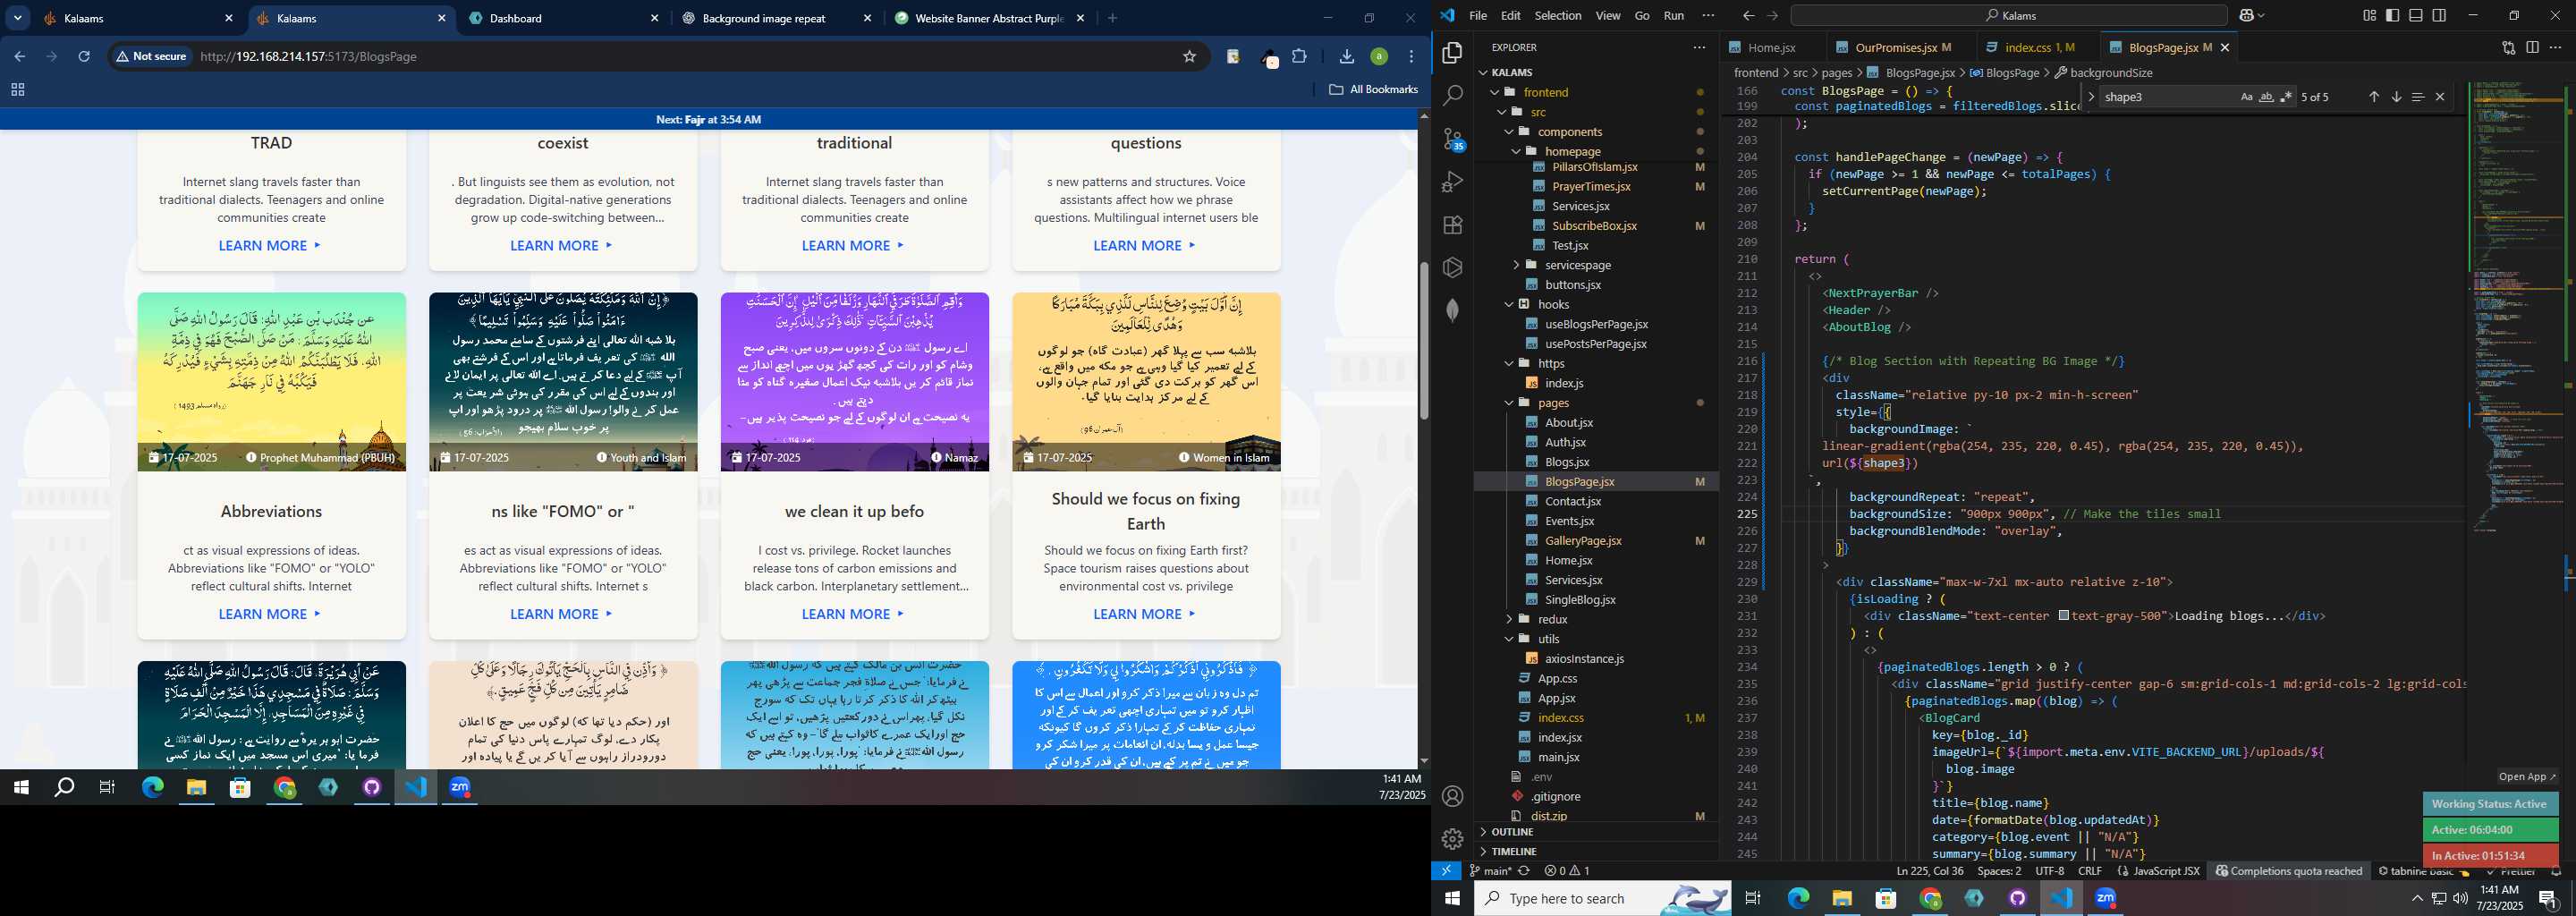
Task: Click Go Back arrow in VS Code title bar
Action: click(1748, 16)
